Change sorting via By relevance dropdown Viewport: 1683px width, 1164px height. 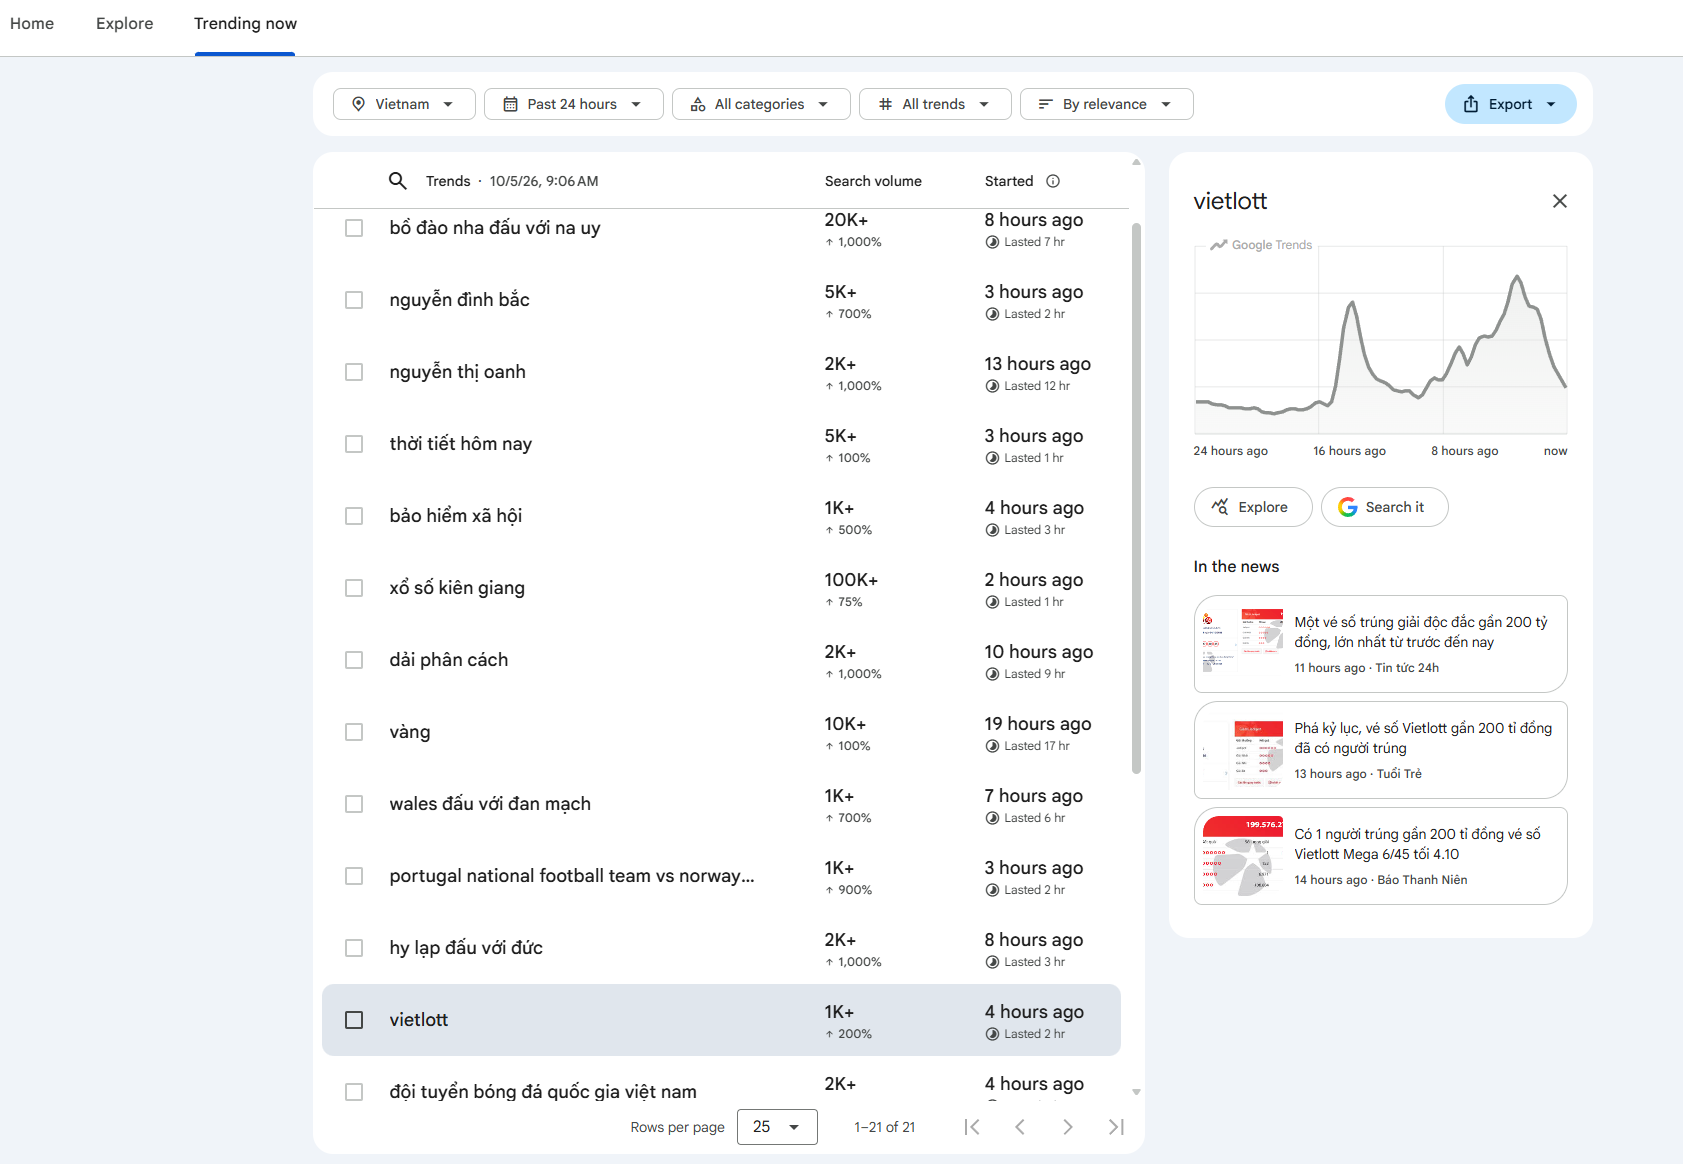pyautogui.click(x=1107, y=104)
